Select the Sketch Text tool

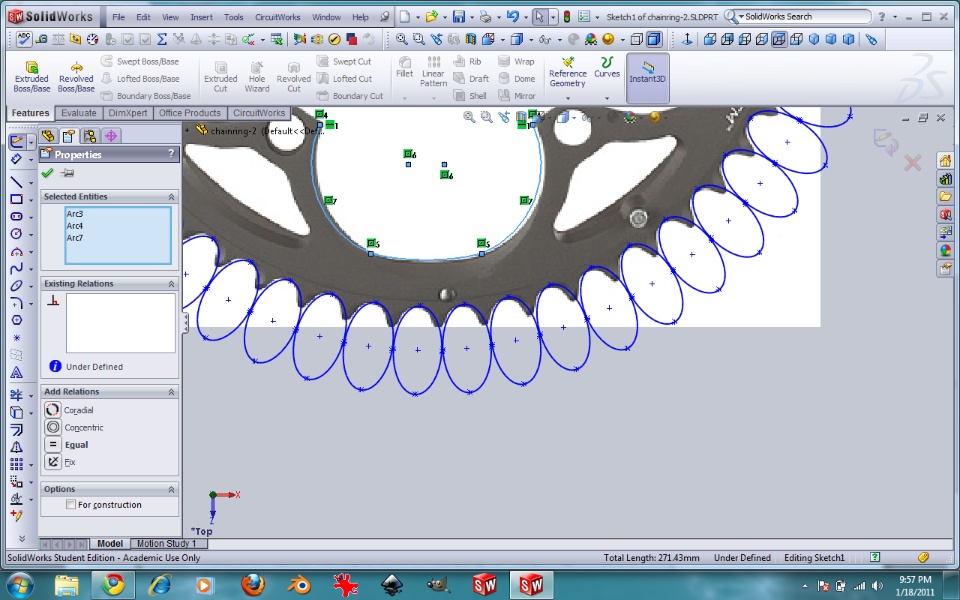(17, 372)
